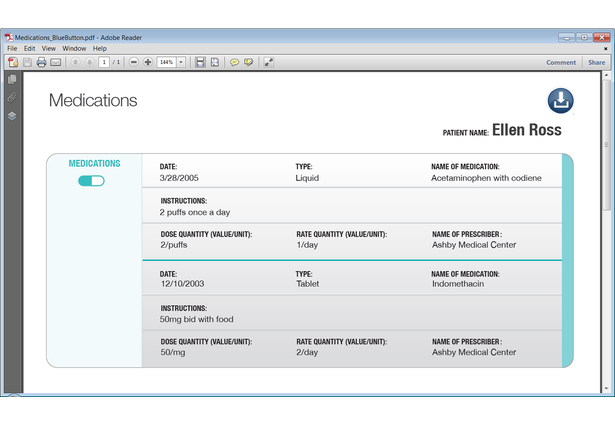Image resolution: width=615 pixels, height=424 pixels.
Task: Close the document with the menu bar x
Action: click(606, 49)
